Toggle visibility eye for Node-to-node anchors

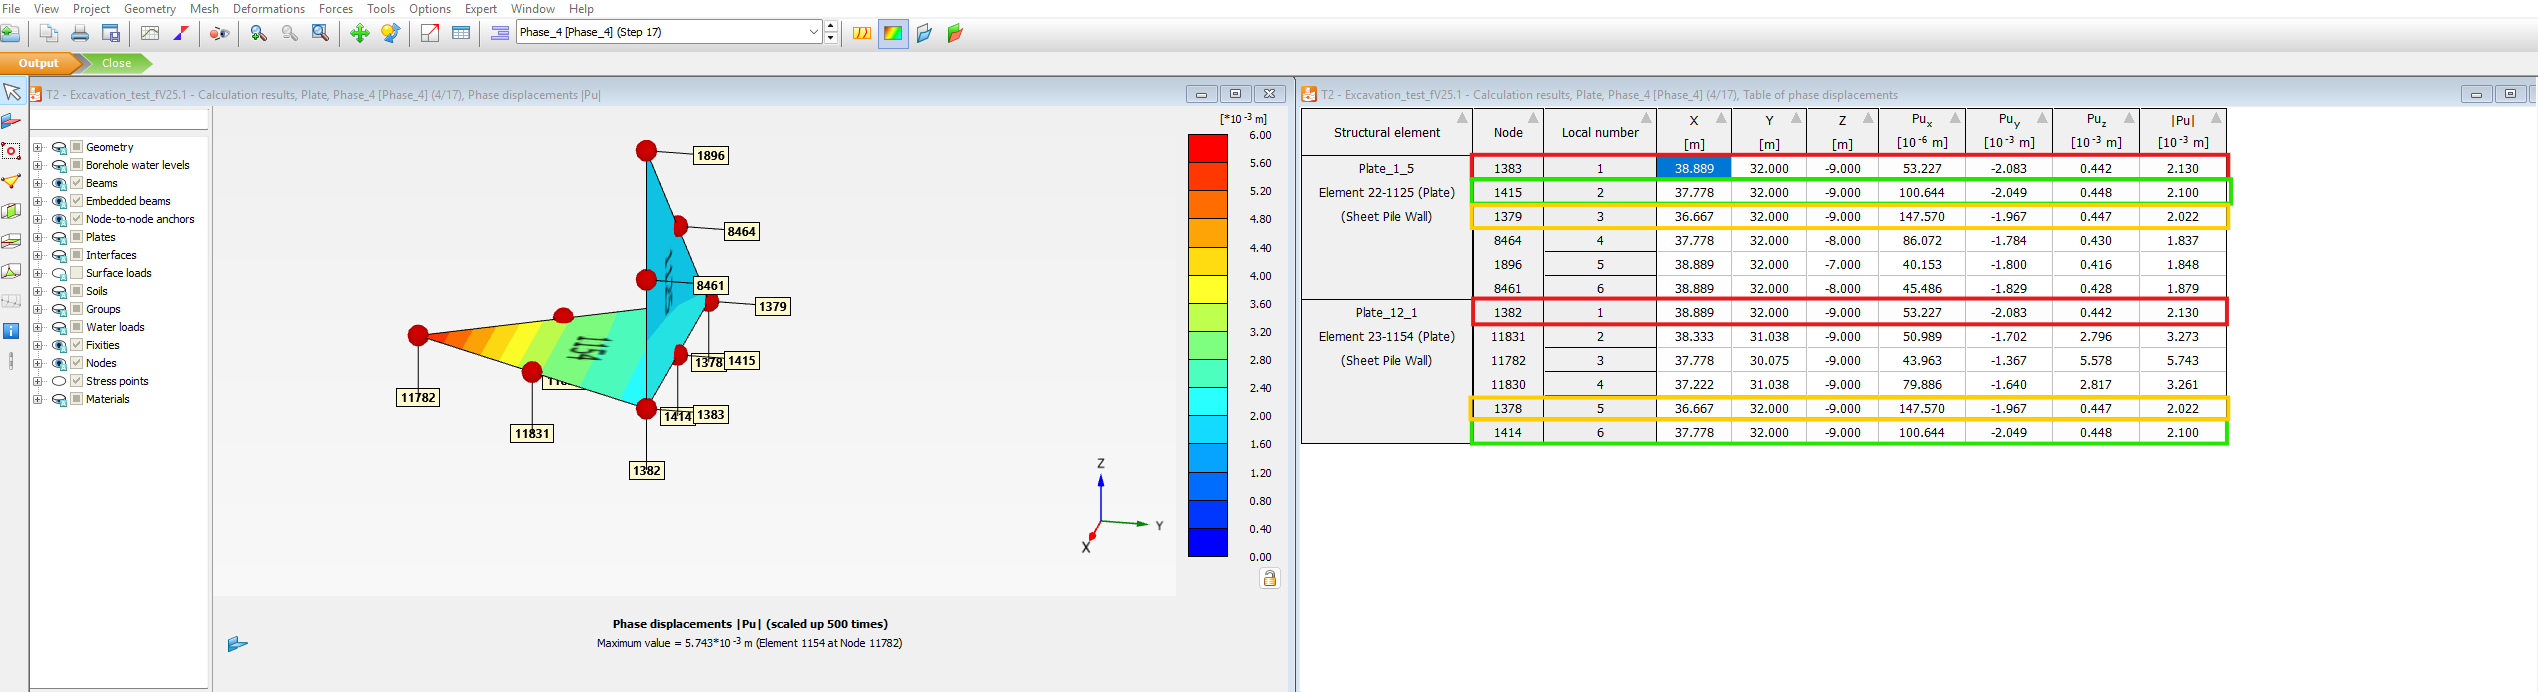pos(59,219)
